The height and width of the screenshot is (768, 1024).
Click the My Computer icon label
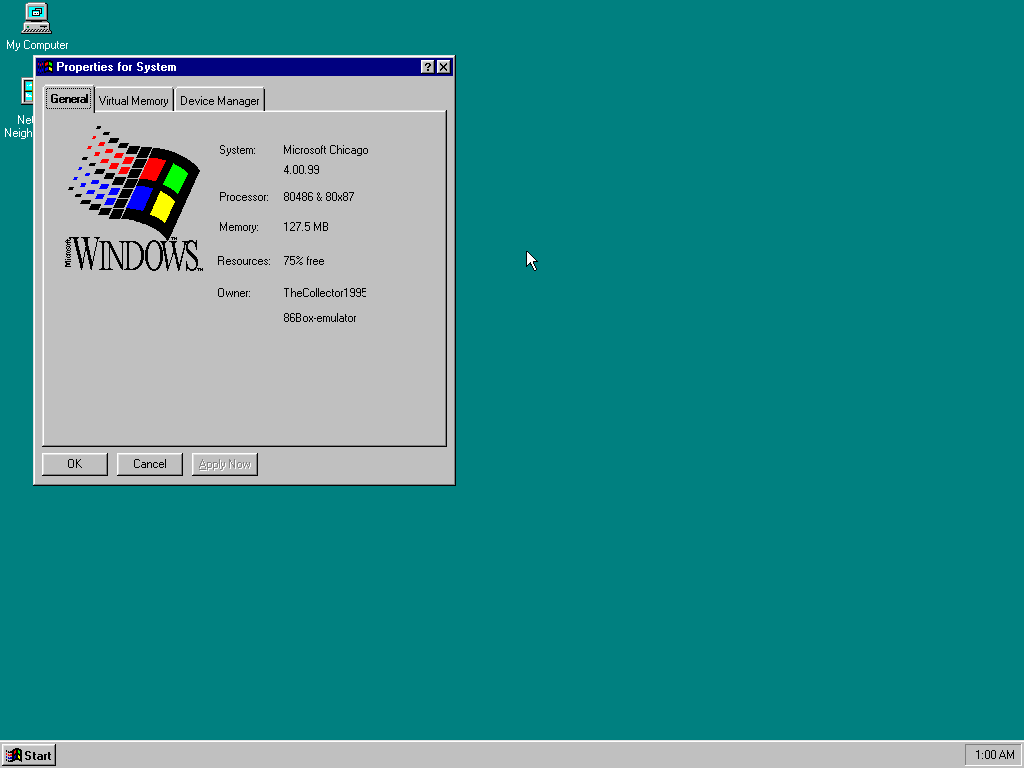tap(37, 45)
